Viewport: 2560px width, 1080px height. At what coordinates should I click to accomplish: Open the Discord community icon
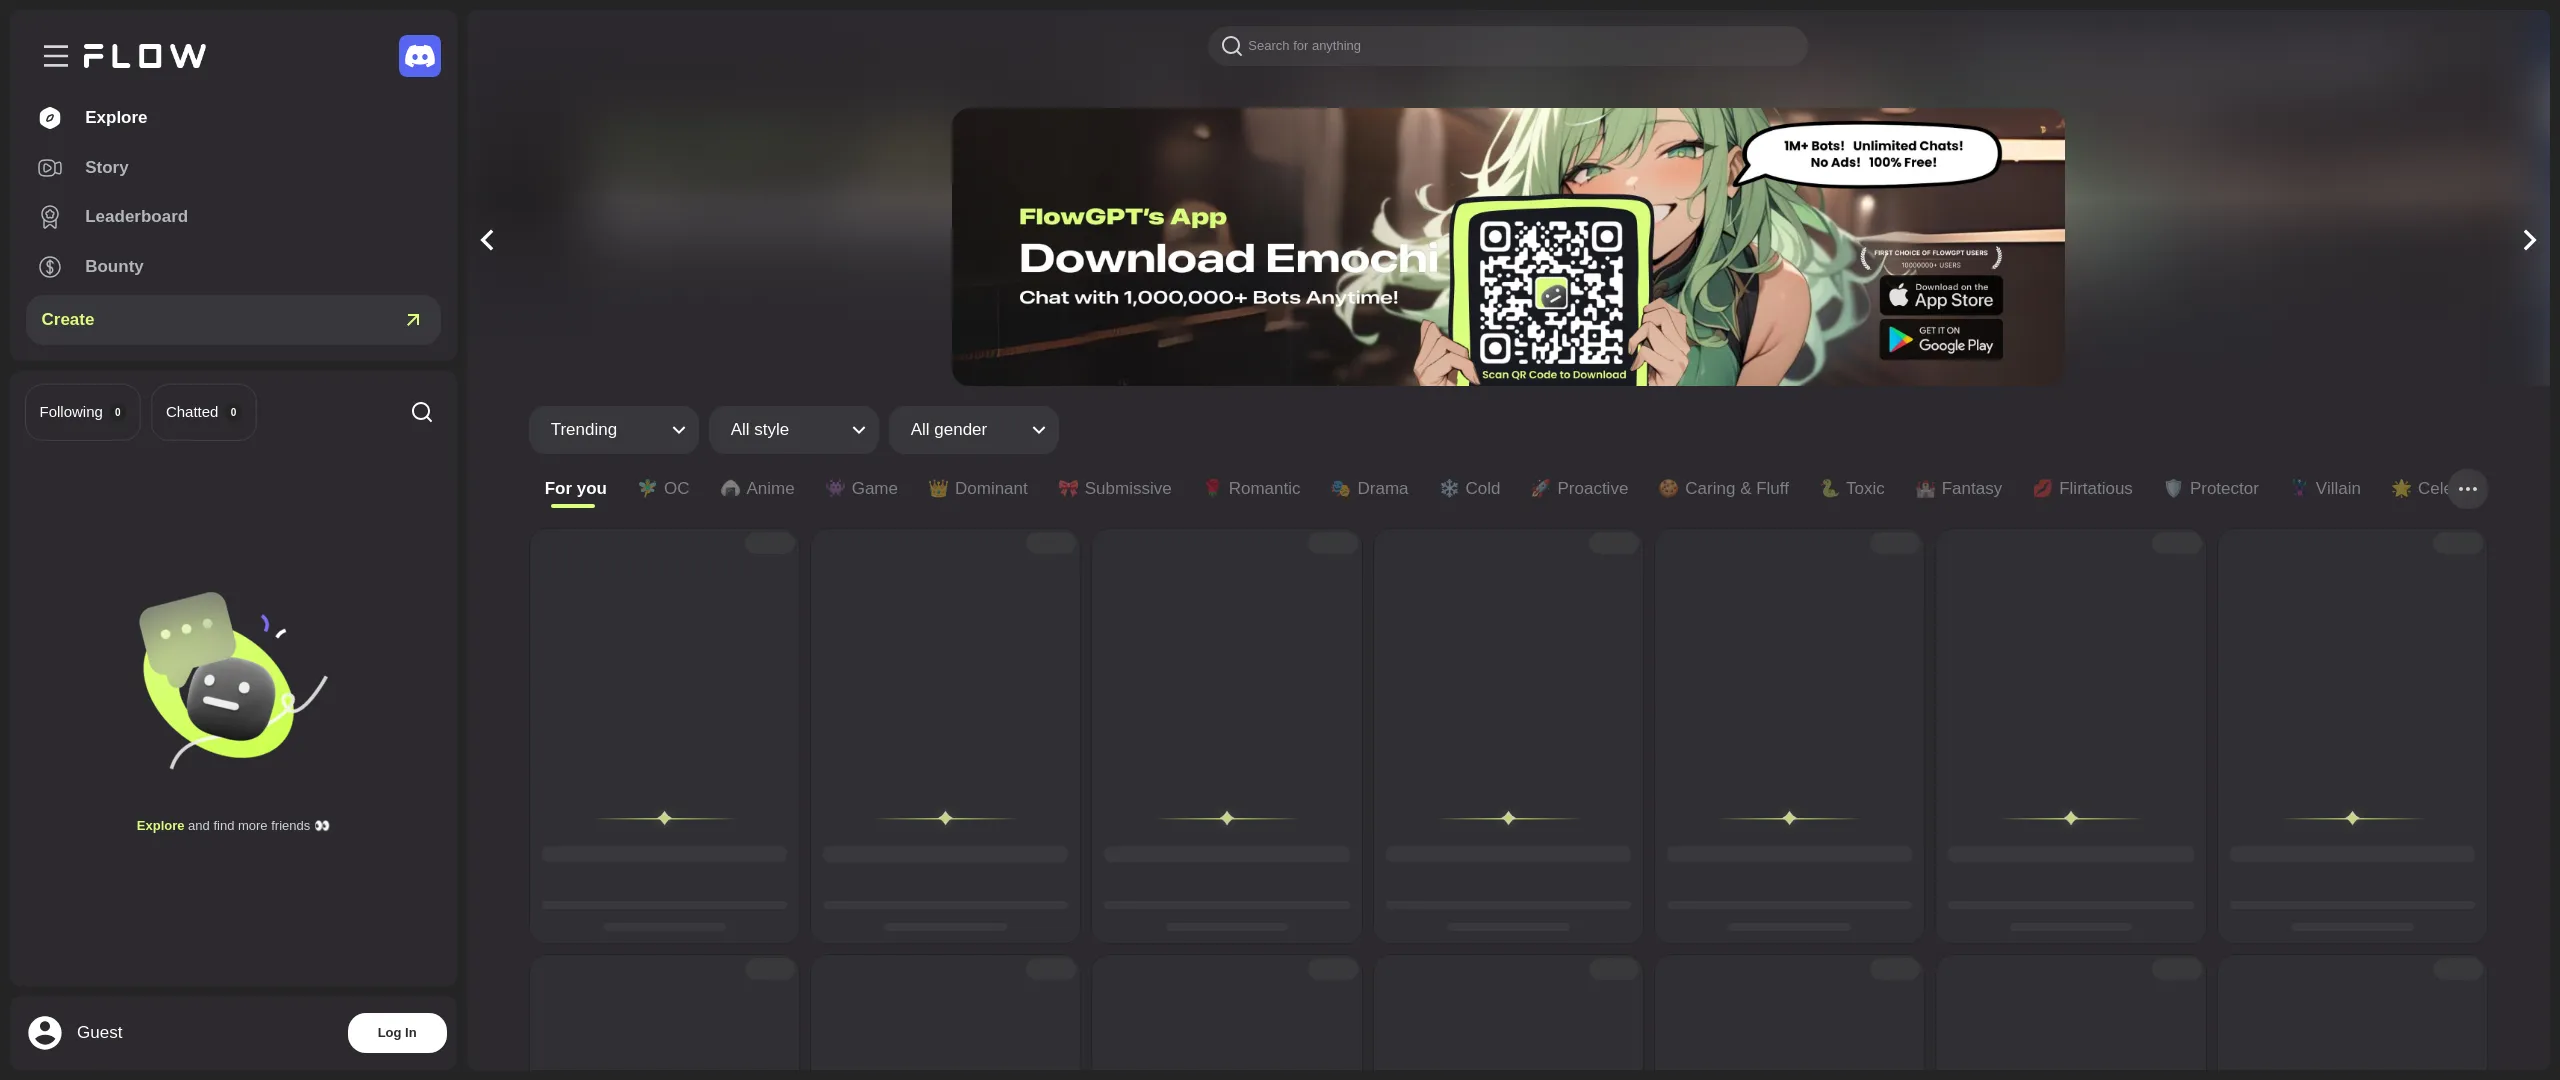click(420, 56)
